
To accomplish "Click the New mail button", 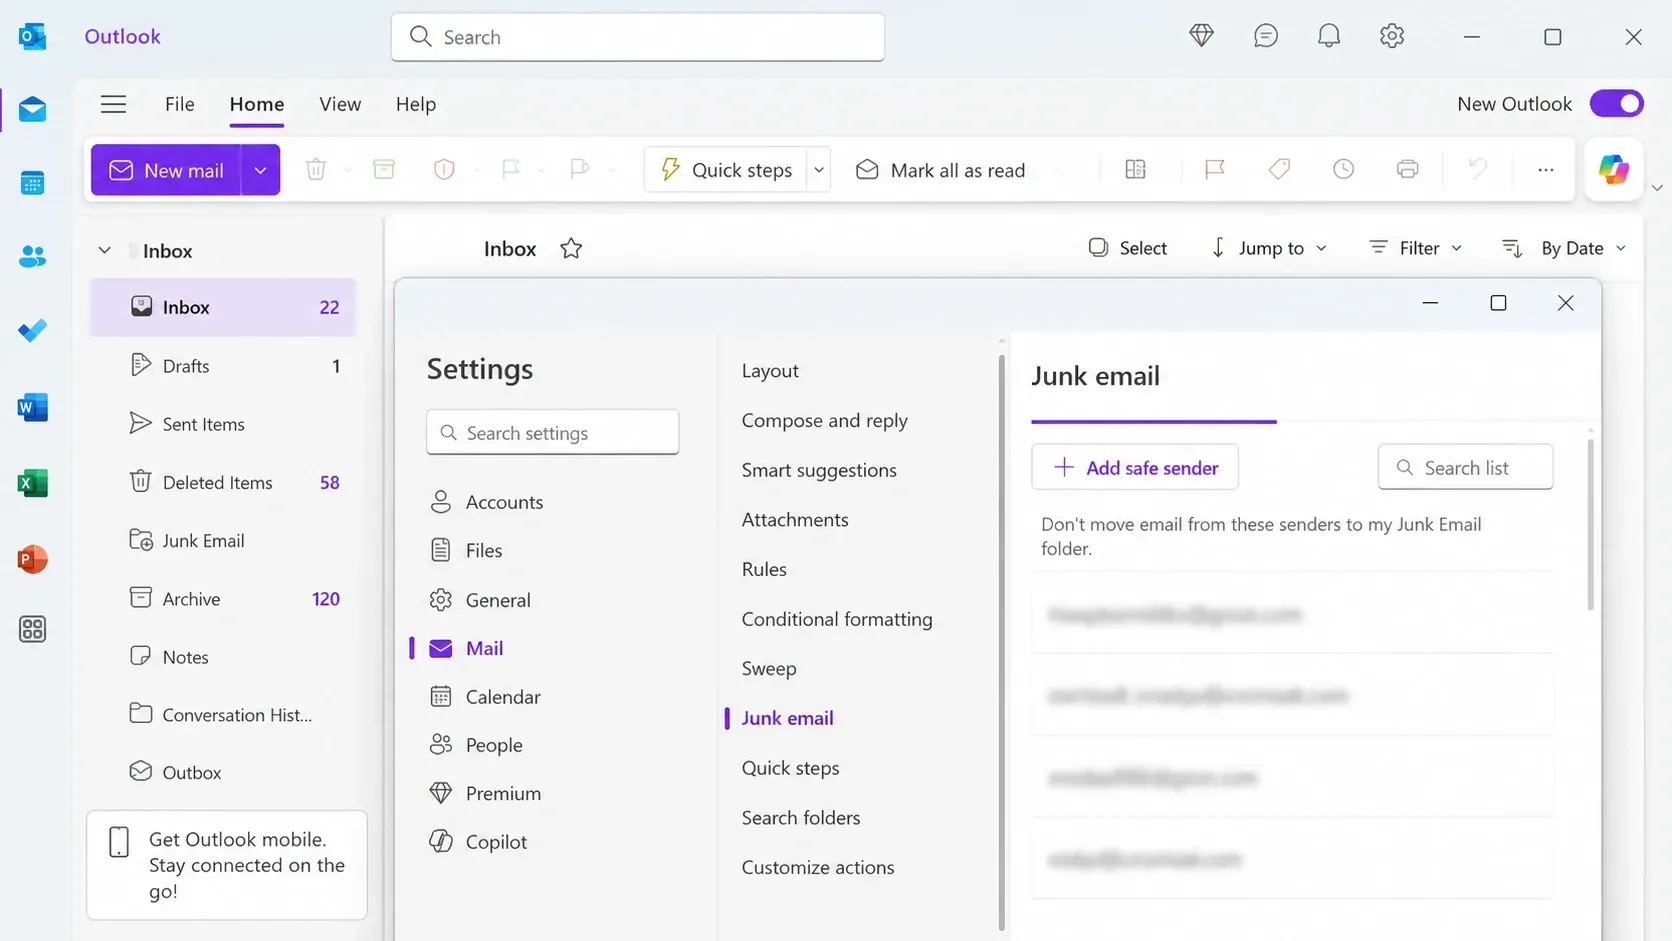I will tap(166, 170).
